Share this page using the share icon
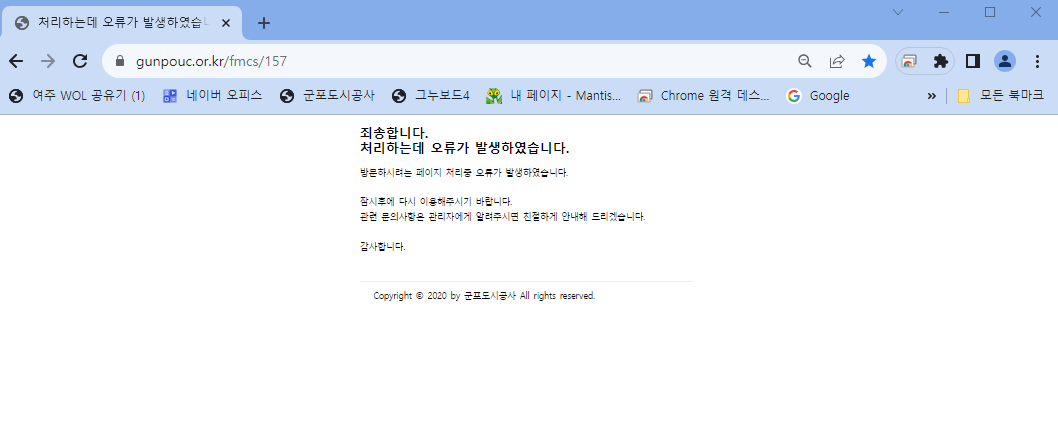1058x447 pixels. click(x=837, y=61)
